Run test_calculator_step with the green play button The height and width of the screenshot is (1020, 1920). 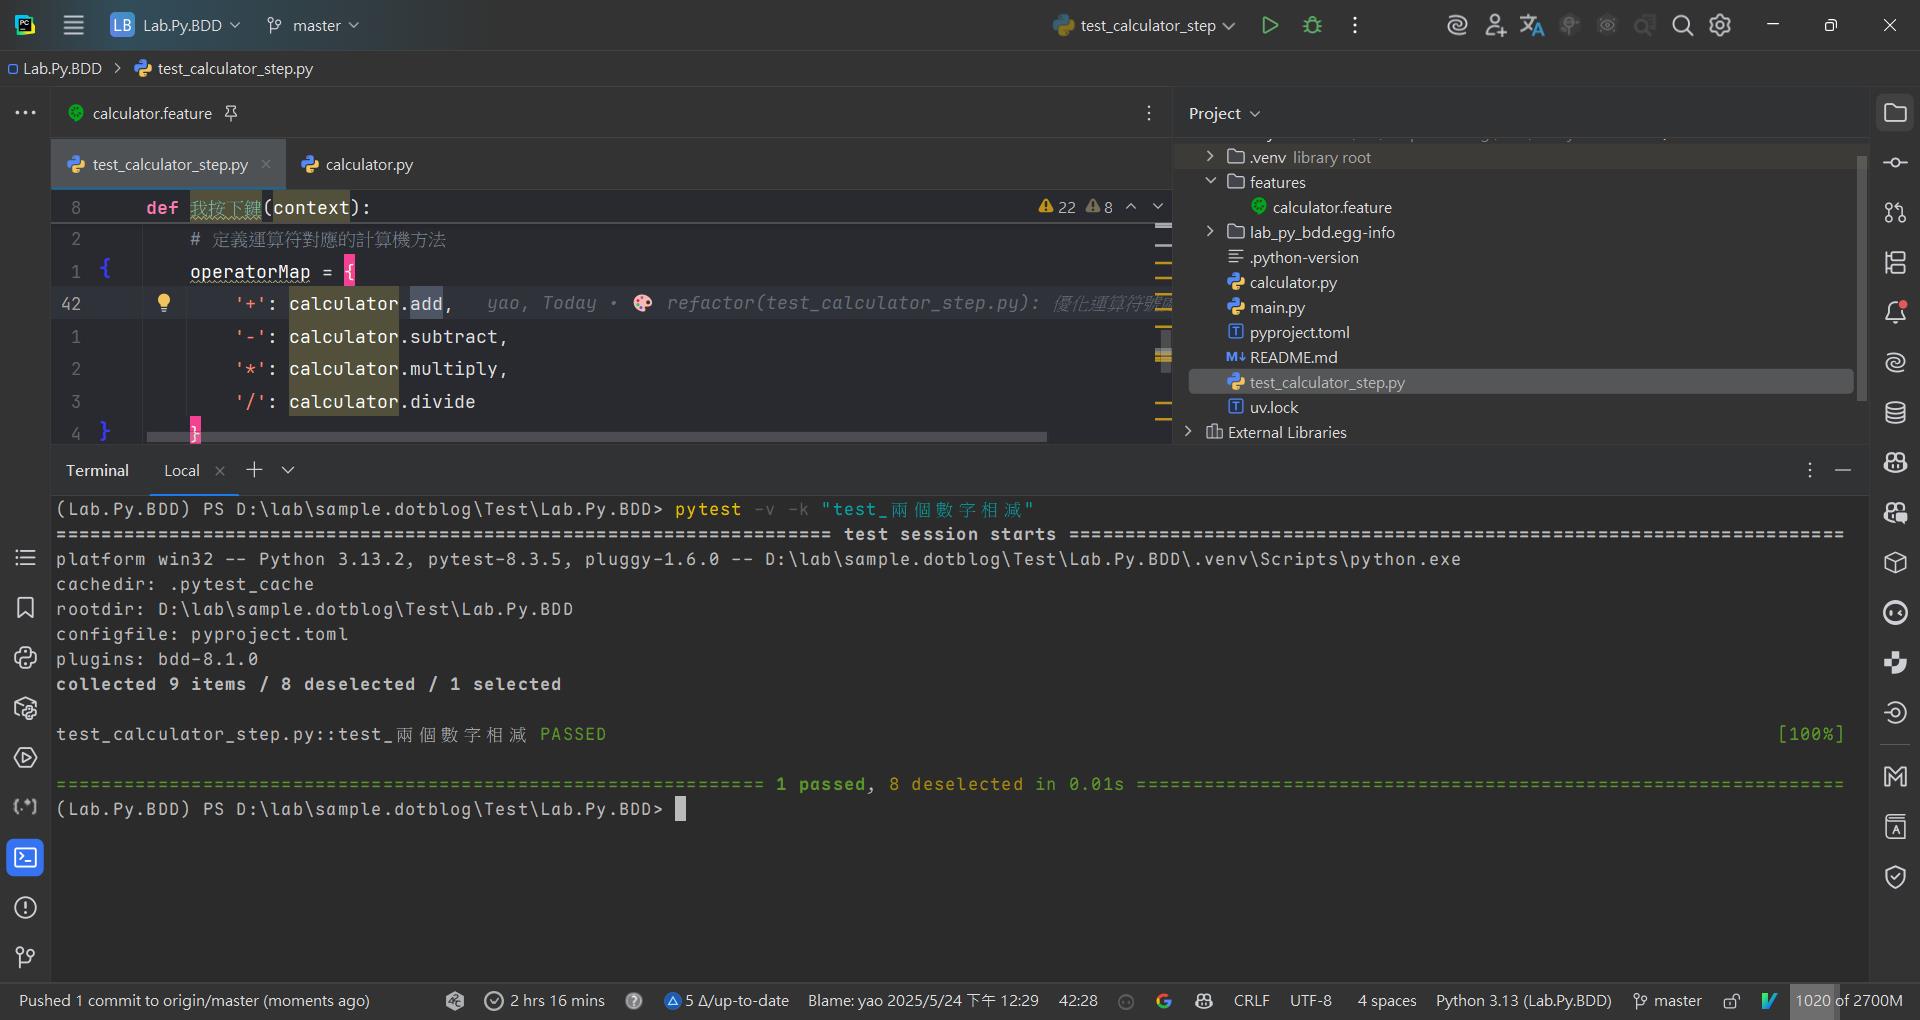pos(1269,25)
